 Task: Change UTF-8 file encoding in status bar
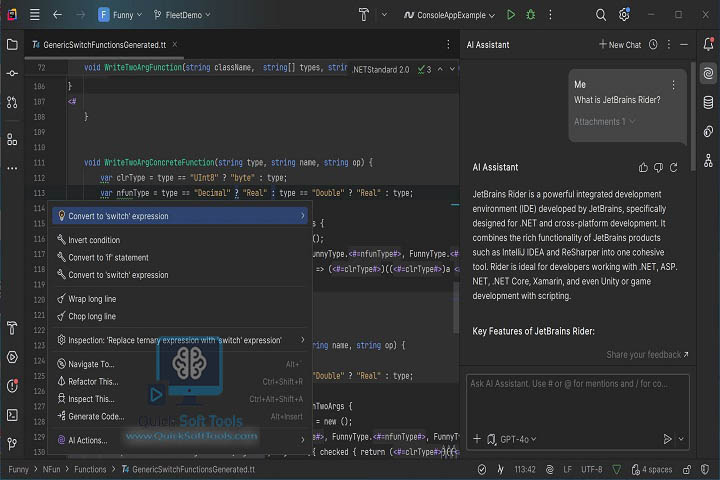pos(591,469)
